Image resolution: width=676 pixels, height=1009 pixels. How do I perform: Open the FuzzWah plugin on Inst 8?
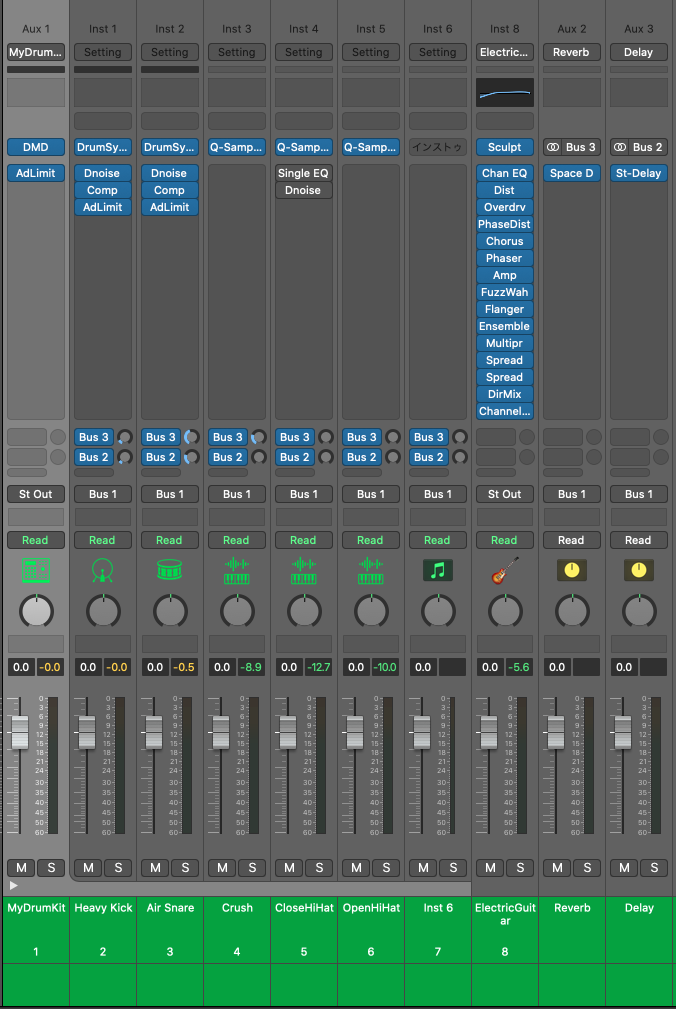[505, 292]
